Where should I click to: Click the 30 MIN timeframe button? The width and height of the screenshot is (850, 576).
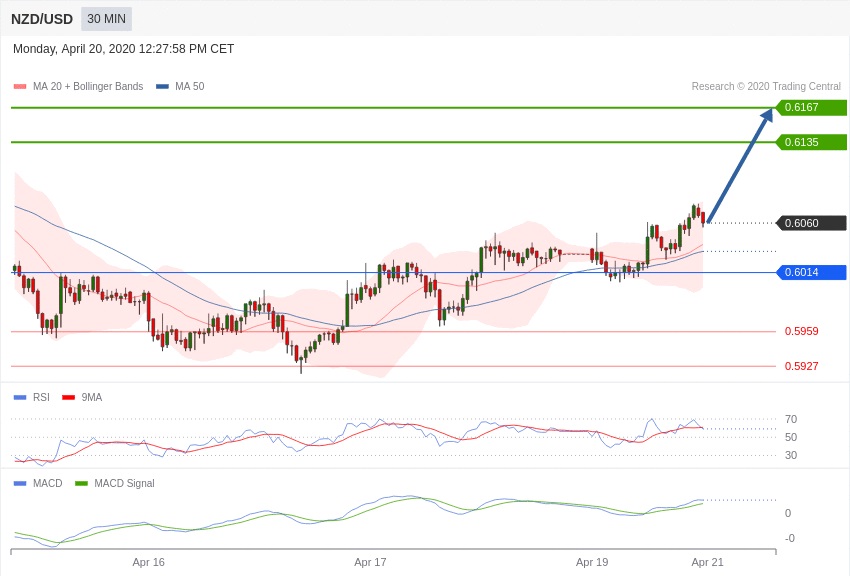(106, 19)
